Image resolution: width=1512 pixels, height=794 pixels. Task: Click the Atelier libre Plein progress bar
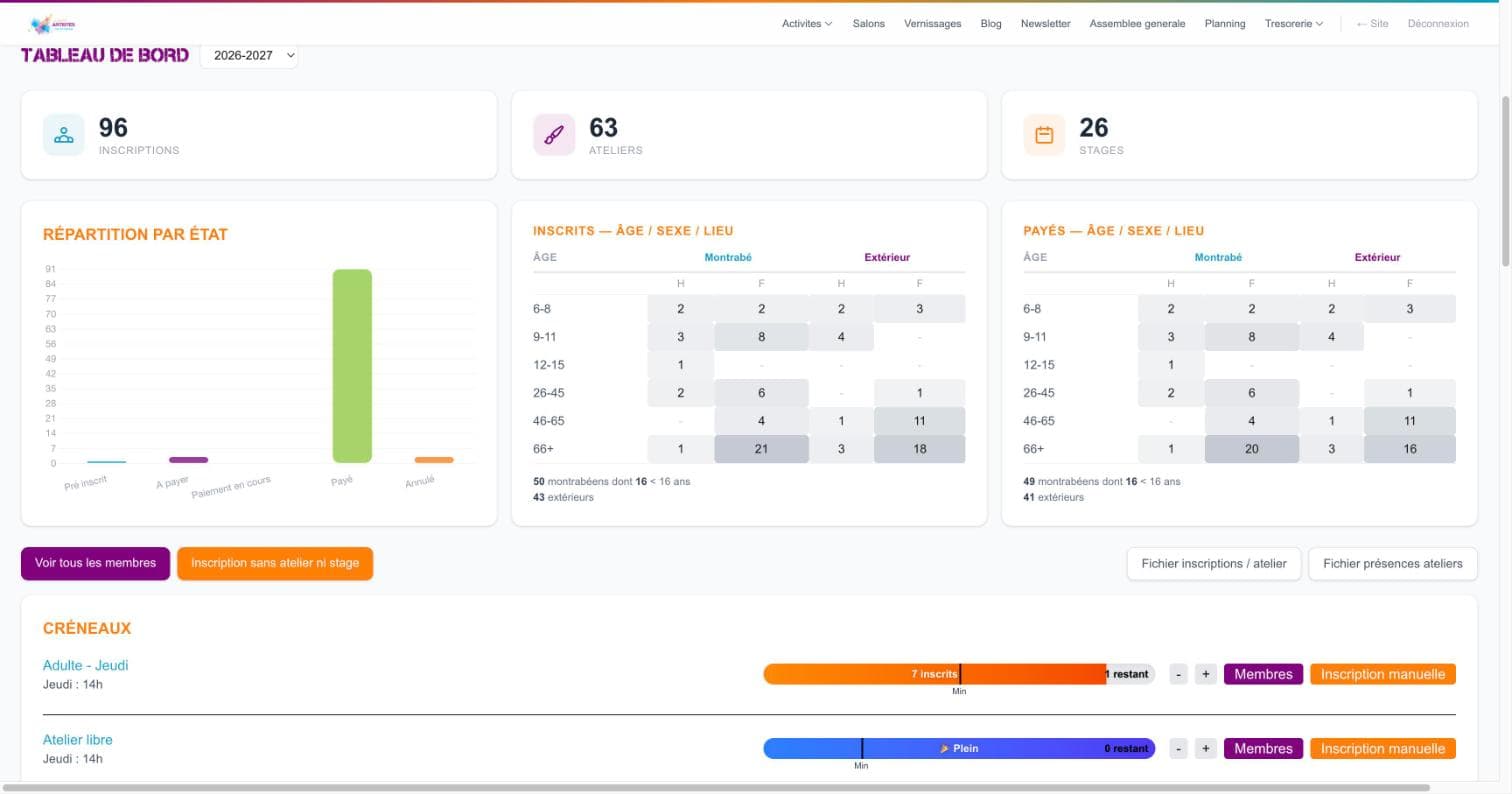pyautogui.click(x=959, y=748)
